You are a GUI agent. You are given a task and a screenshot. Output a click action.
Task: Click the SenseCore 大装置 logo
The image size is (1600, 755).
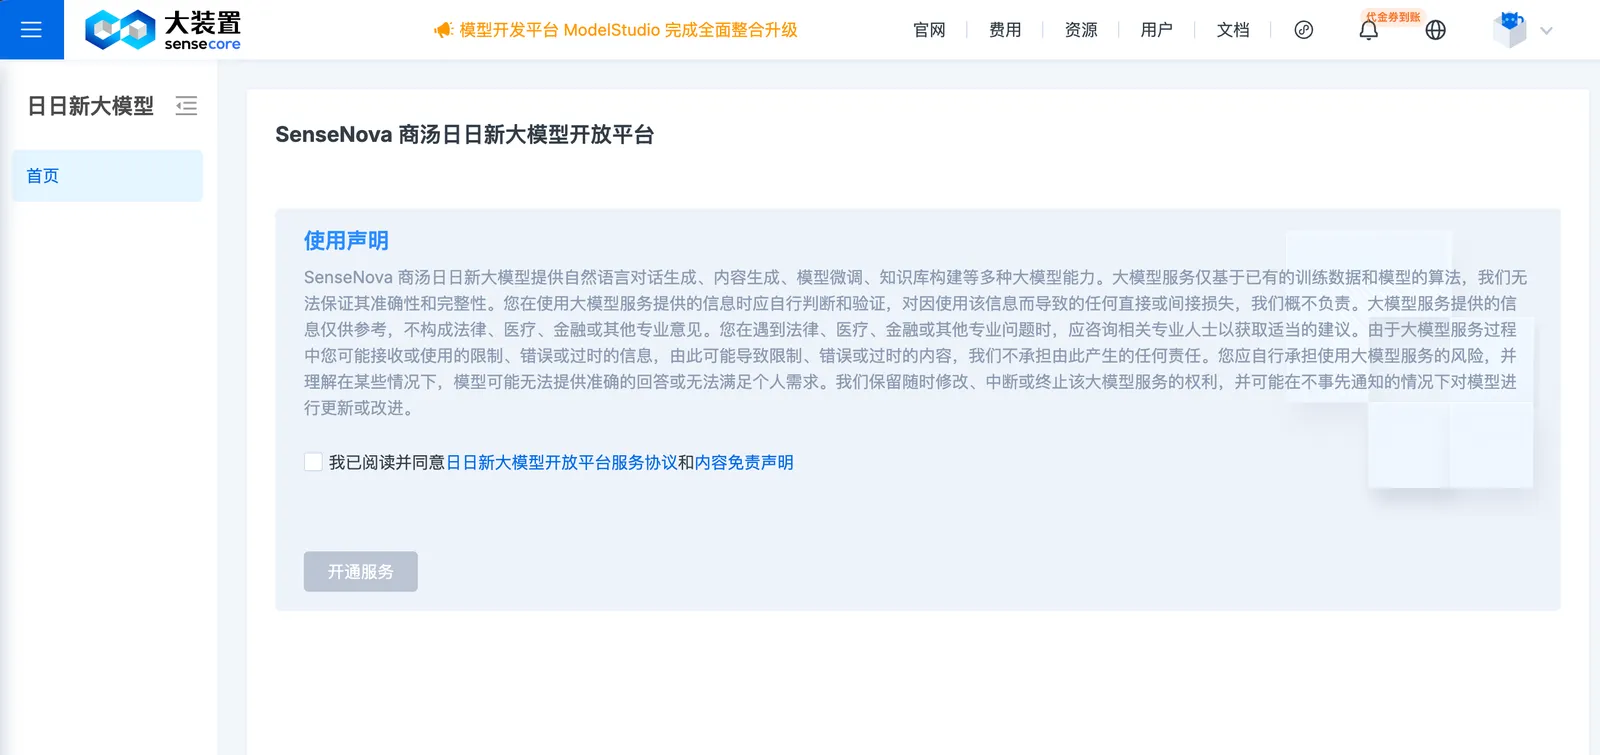(163, 30)
